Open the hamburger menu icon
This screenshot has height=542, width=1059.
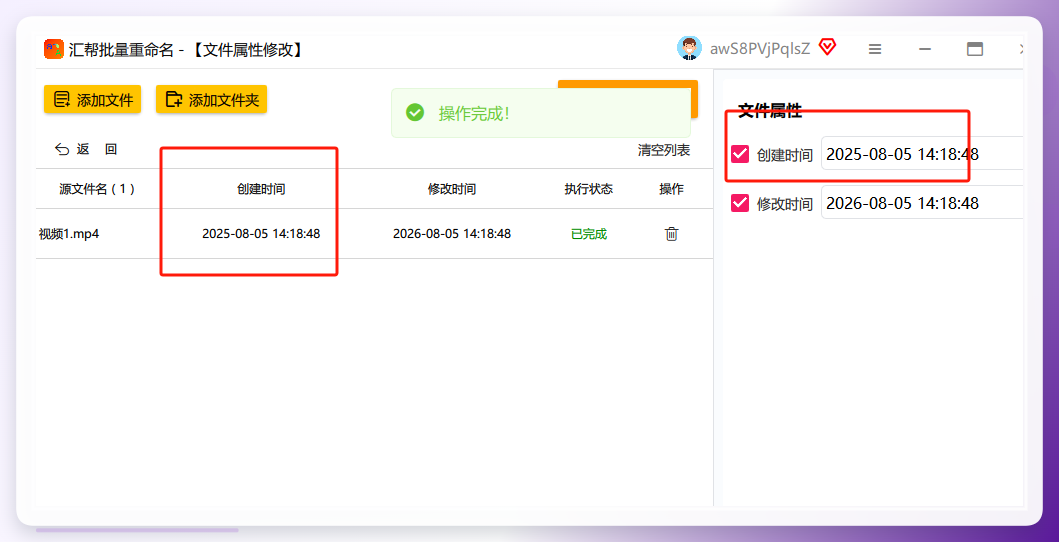(875, 49)
